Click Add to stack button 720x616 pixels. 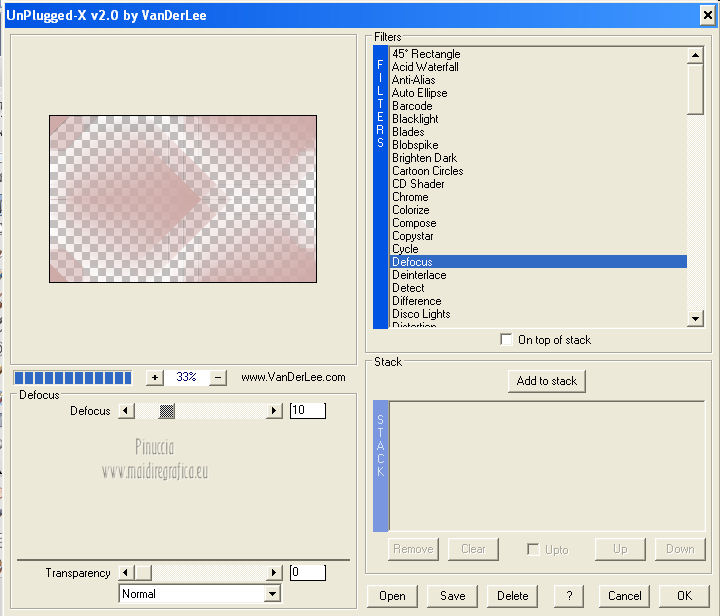[546, 381]
